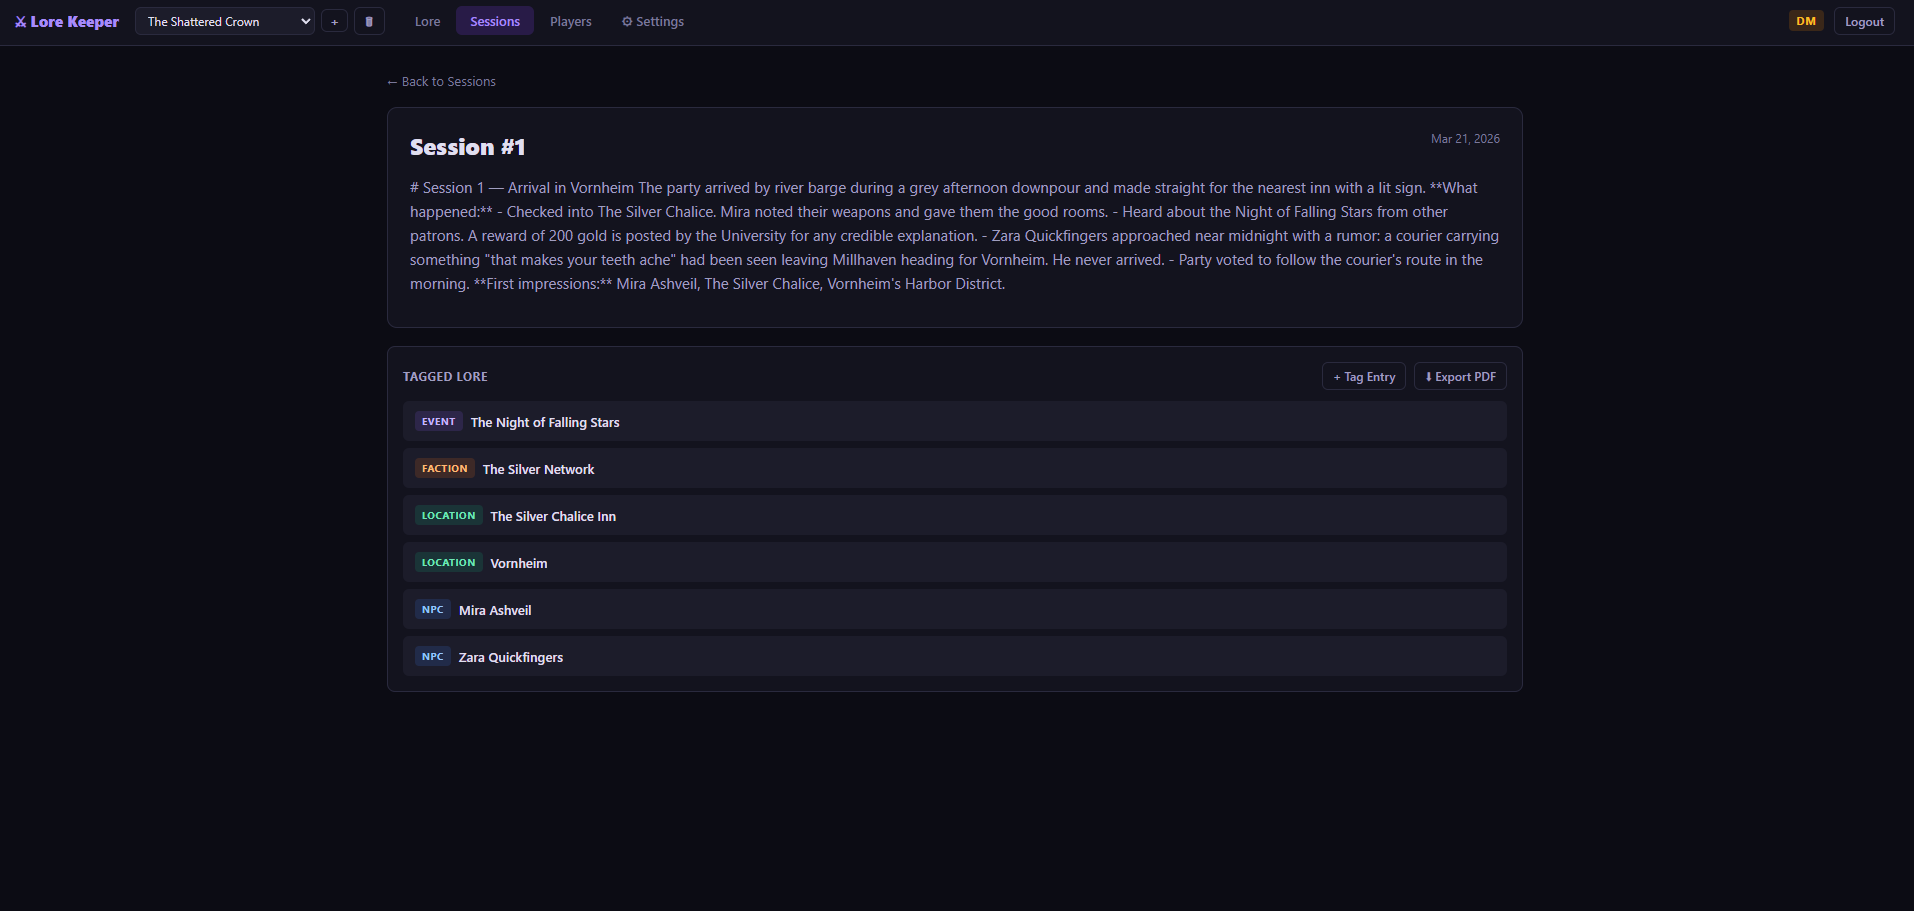Viewport: 1914px width, 911px height.
Task: Delete the campaign using the trash icon
Action: coord(369,22)
